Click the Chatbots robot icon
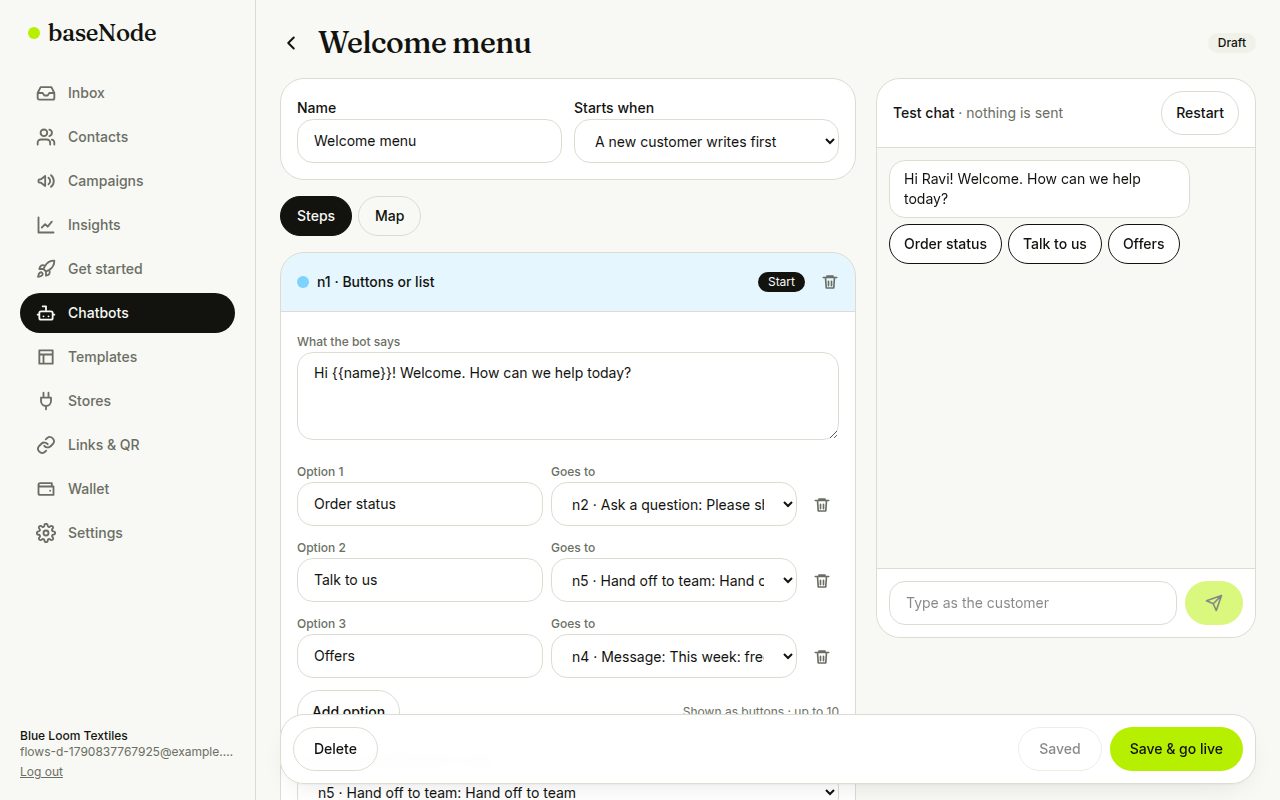 [x=46, y=313]
